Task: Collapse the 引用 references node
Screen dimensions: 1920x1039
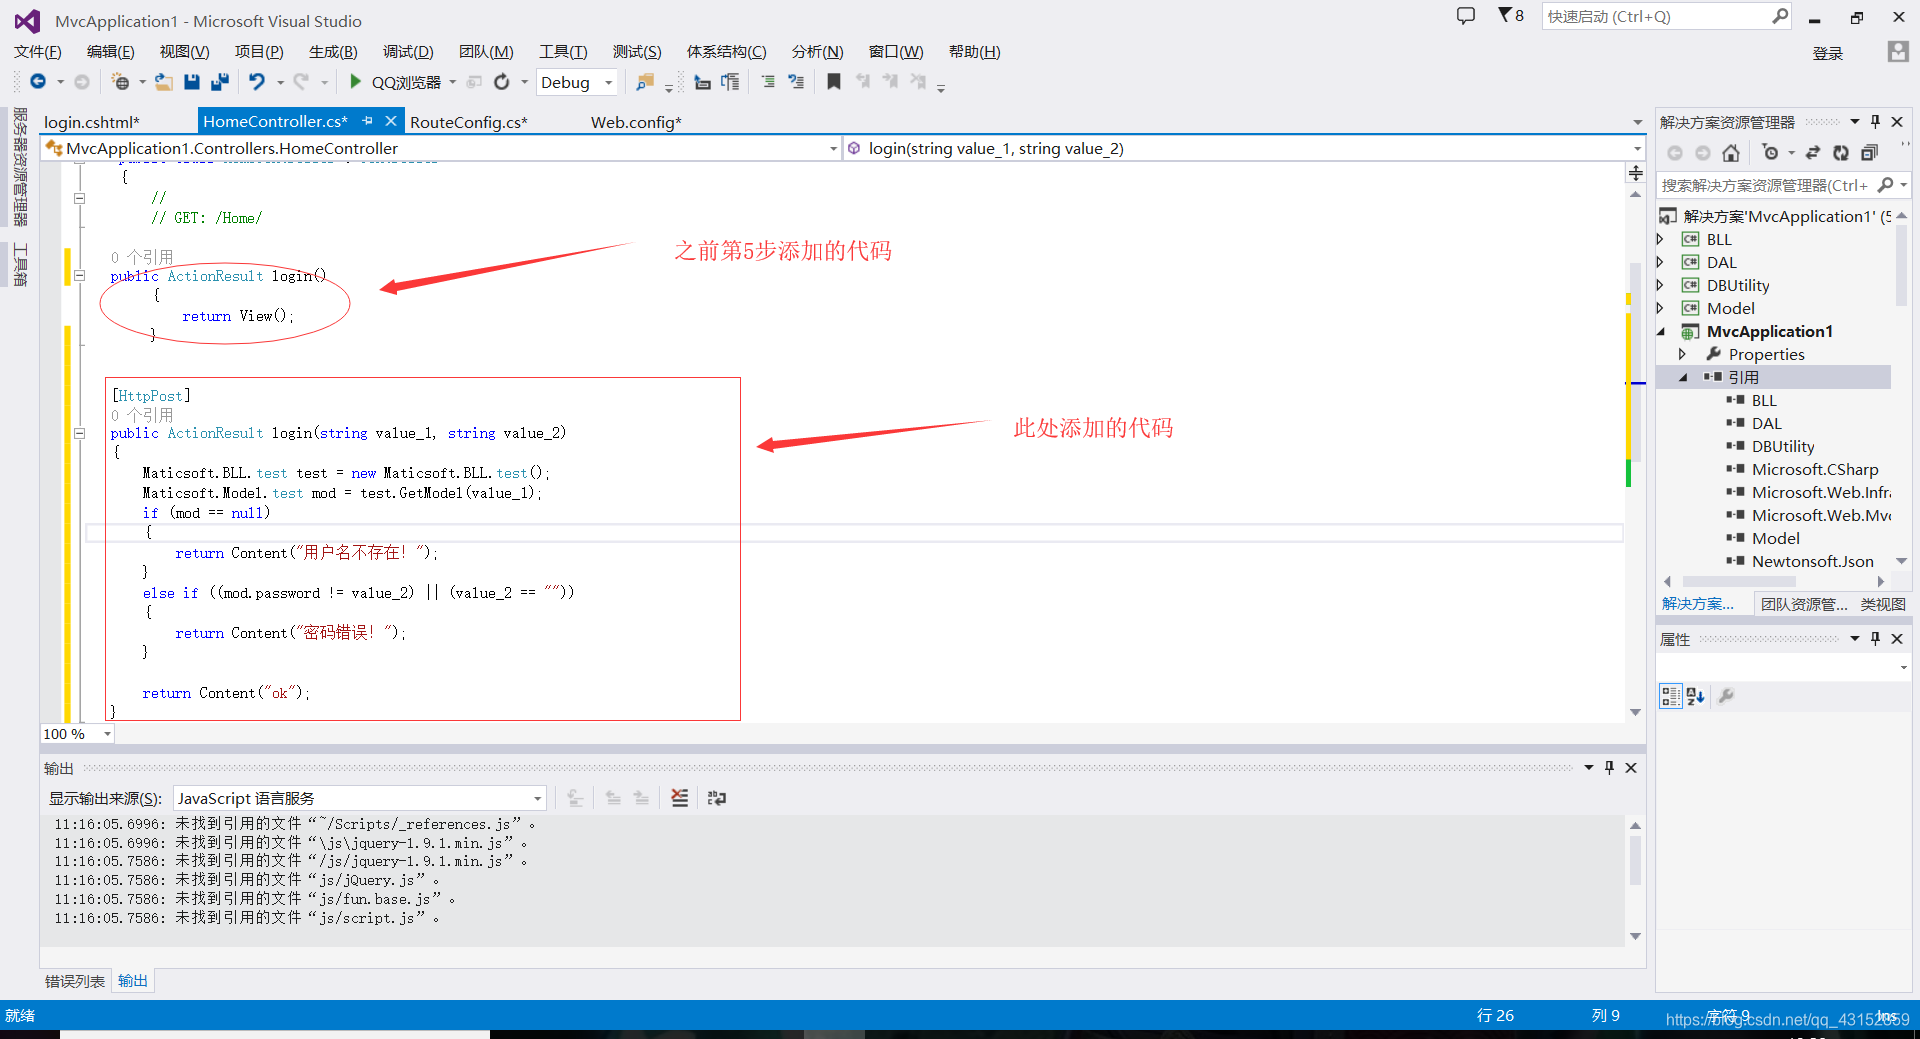Action: point(1683,378)
